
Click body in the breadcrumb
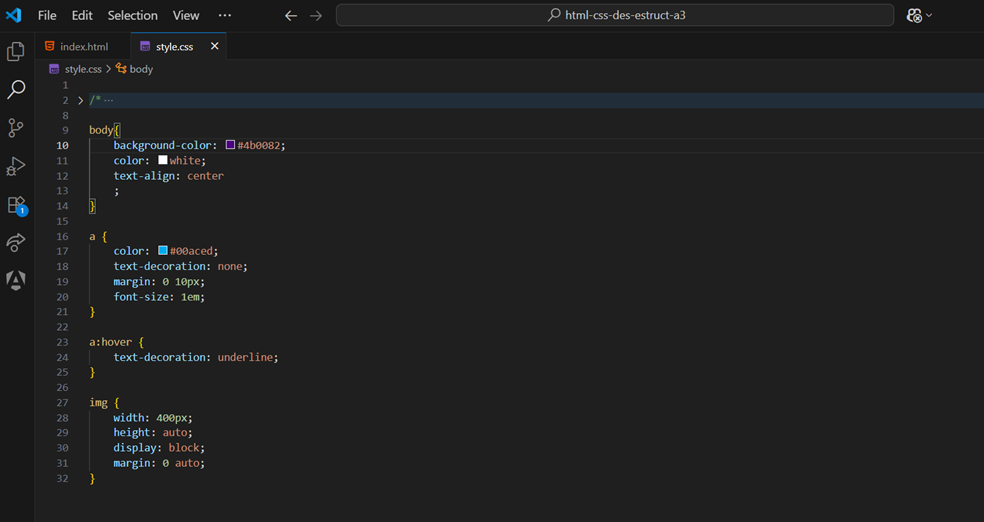point(141,69)
